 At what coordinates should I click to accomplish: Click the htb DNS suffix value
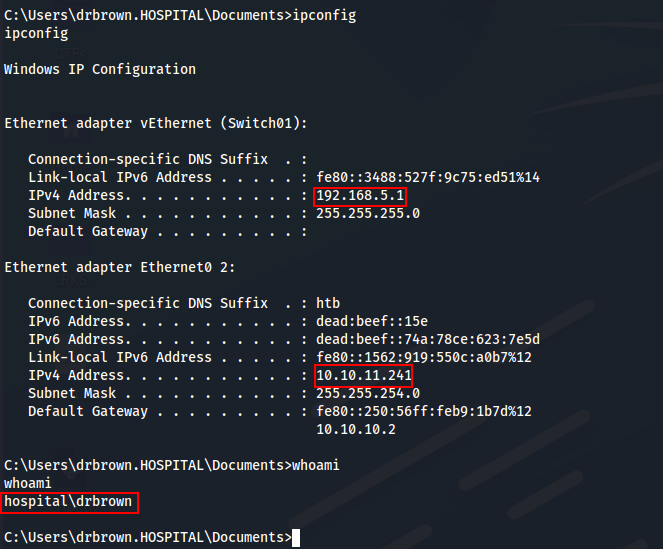click(328, 303)
